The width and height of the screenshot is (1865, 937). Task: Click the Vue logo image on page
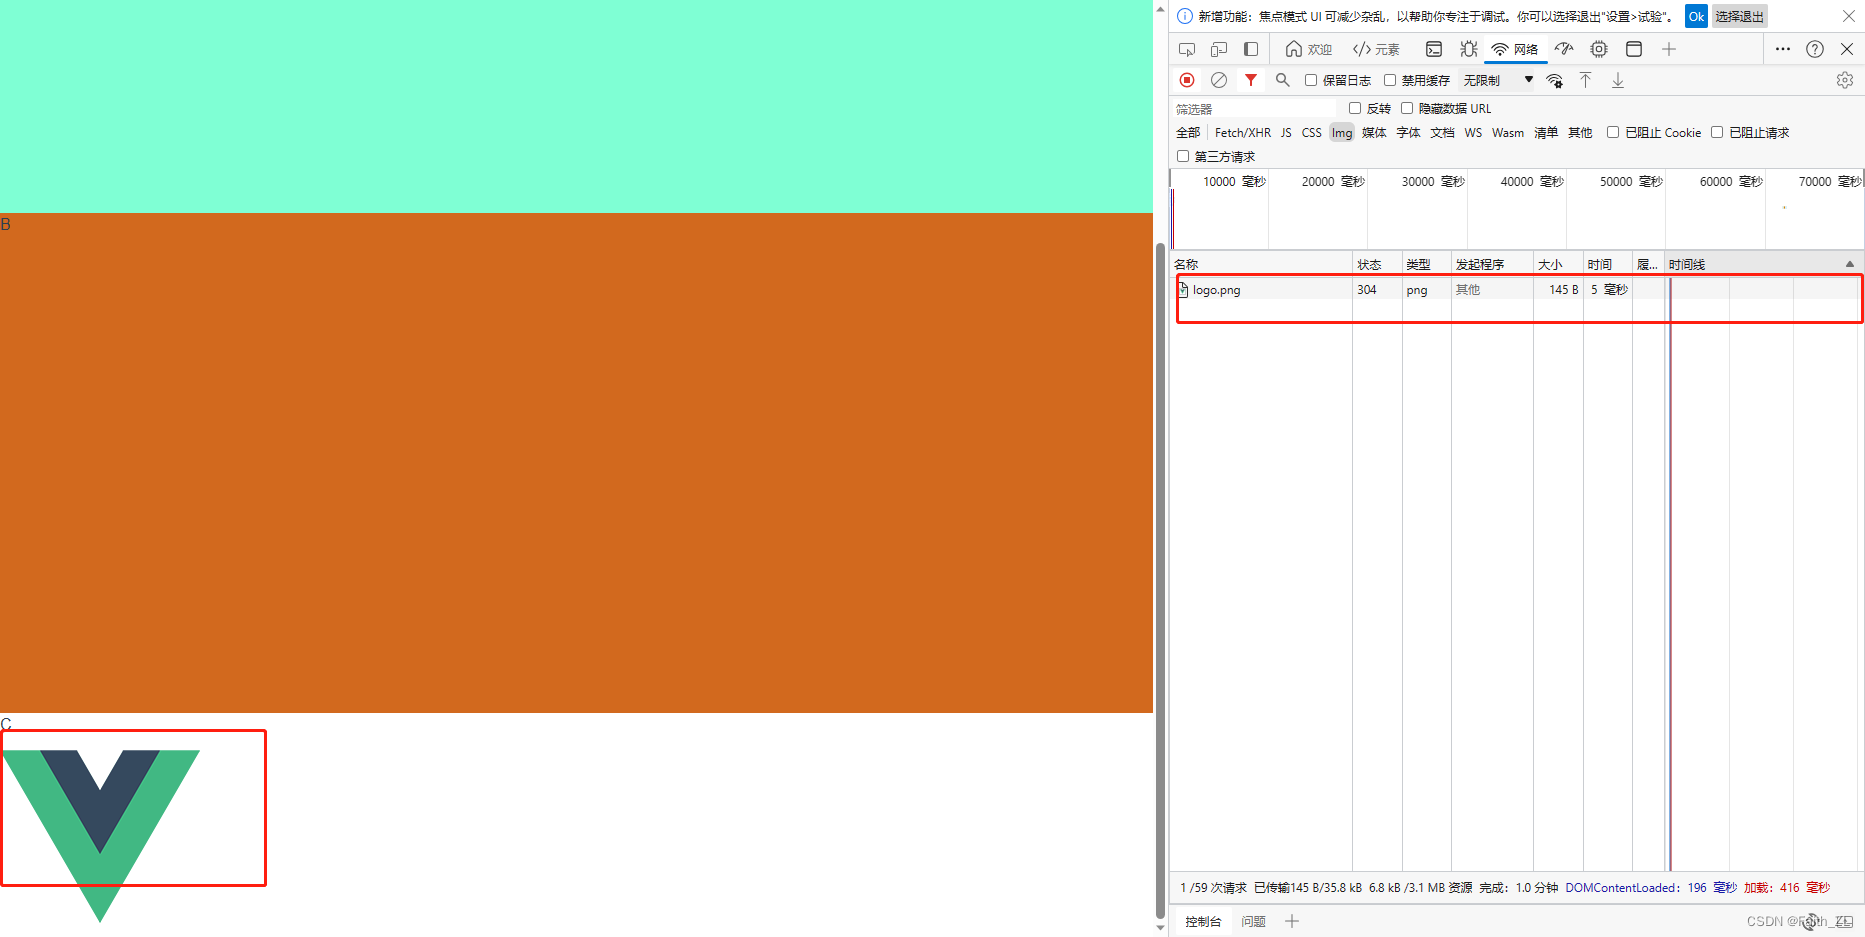(101, 835)
